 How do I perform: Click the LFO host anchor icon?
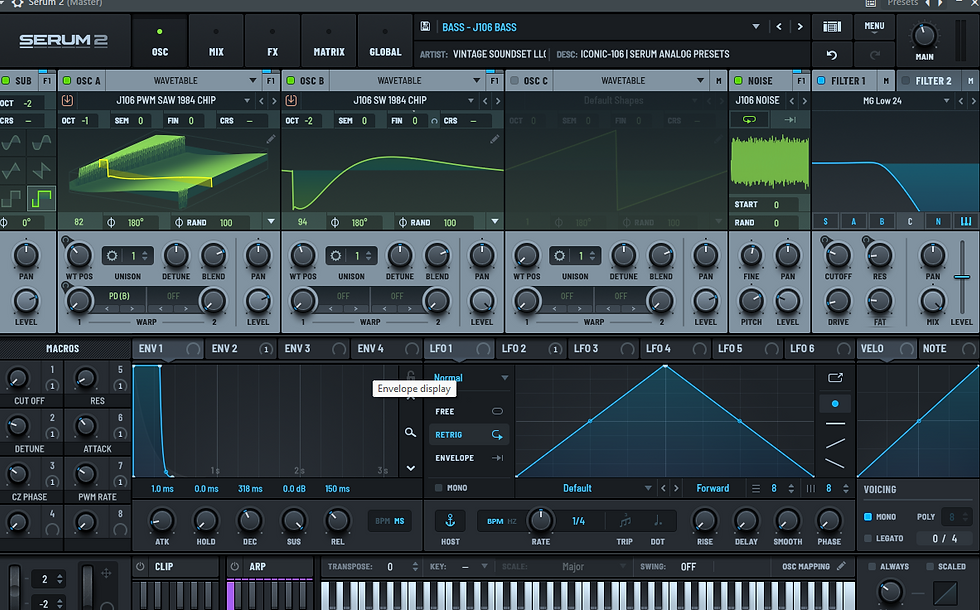(x=450, y=521)
